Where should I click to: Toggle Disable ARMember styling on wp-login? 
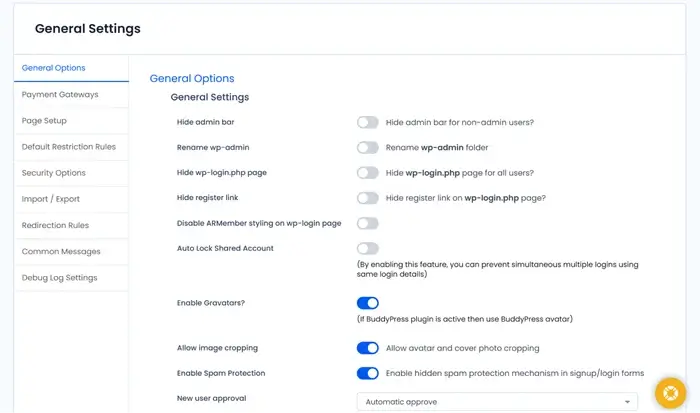pyautogui.click(x=367, y=223)
